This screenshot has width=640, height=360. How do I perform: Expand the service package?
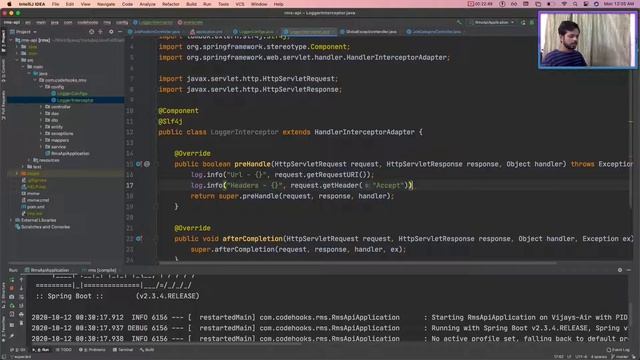(x=41, y=147)
